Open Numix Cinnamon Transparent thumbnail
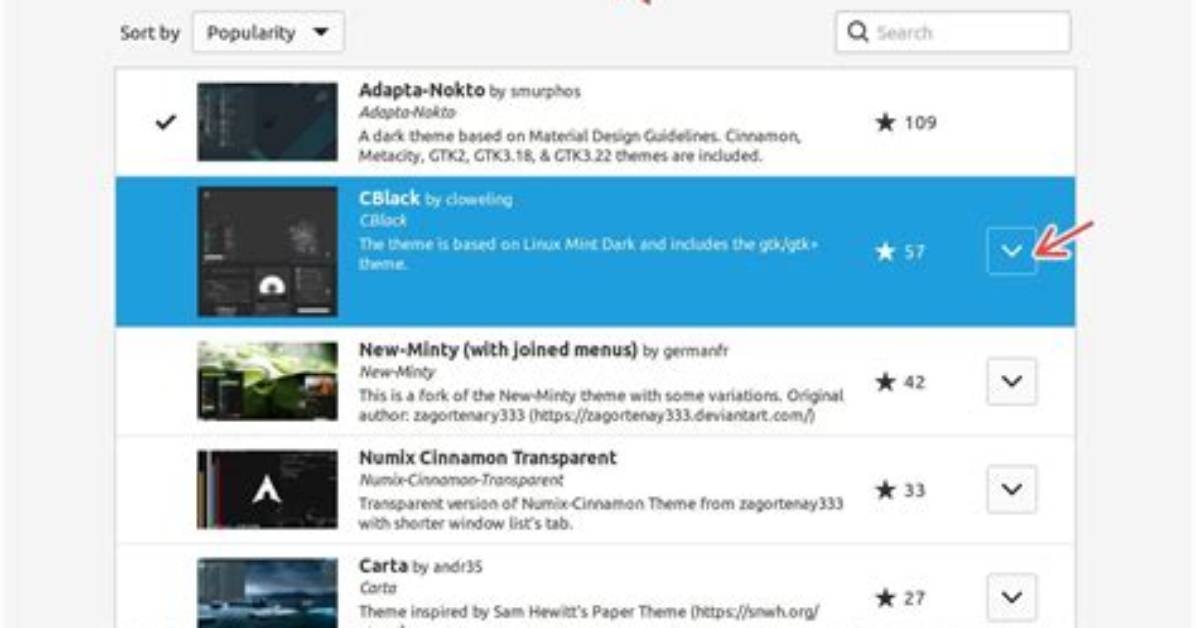Screen dimensions: 1196x628 (x=267, y=489)
